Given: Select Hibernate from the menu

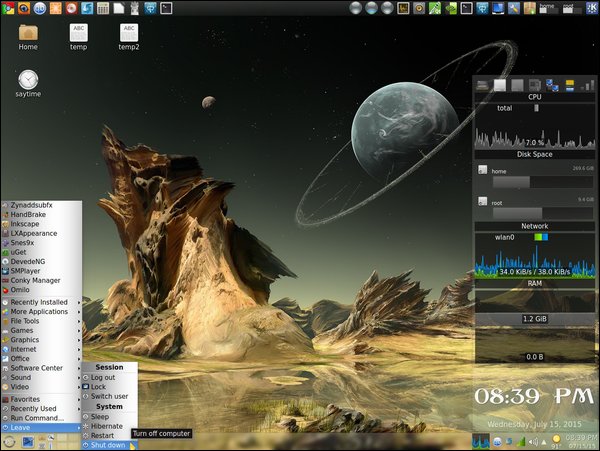Looking at the screenshot, I should (109, 426).
